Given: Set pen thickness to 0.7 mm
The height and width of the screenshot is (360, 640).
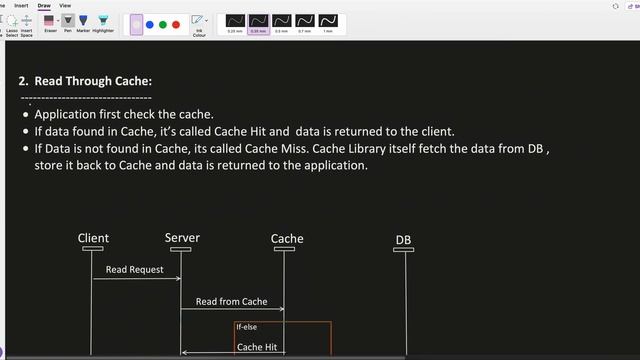Looking at the screenshot, I should tap(305, 24).
